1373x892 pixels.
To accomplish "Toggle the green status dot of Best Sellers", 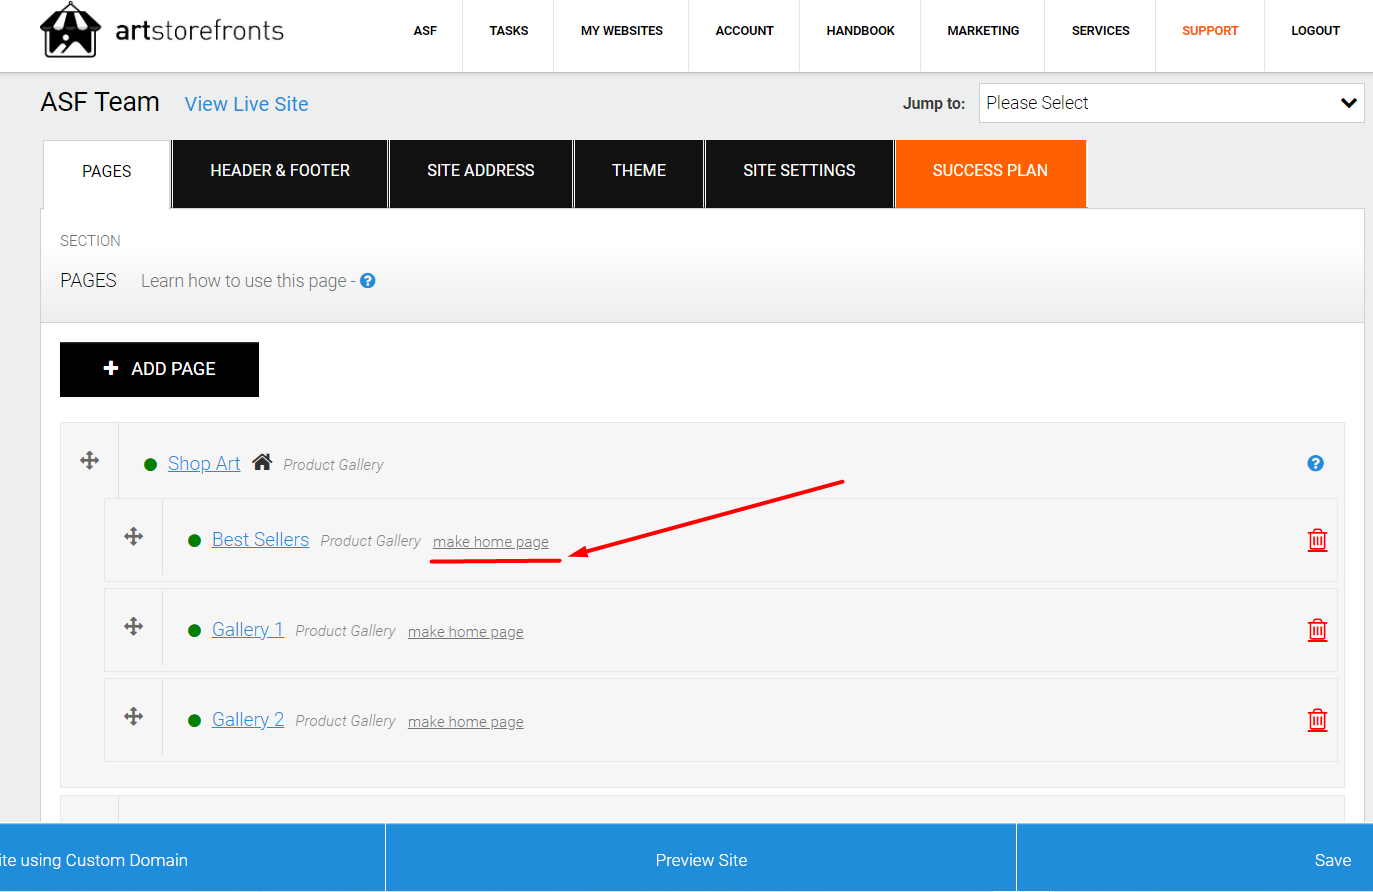I will click(194, 541).
